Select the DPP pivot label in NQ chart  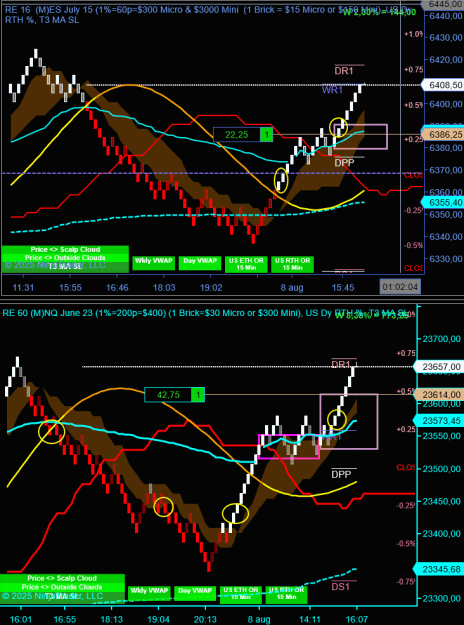point(341,474)
